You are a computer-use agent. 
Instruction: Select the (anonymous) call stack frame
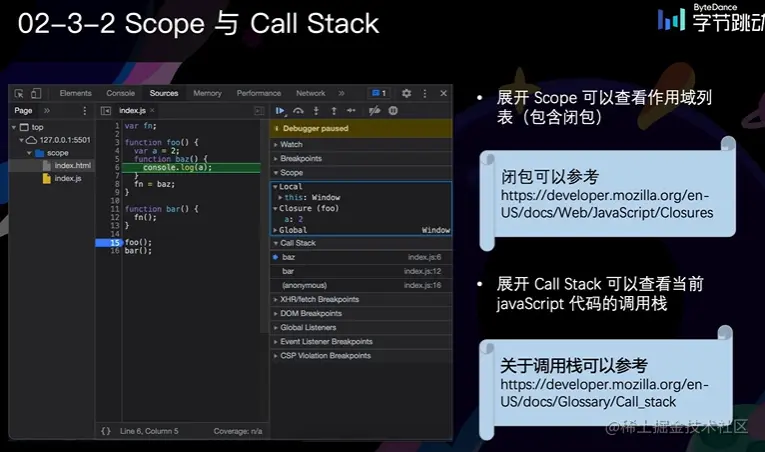pos(361,286)
